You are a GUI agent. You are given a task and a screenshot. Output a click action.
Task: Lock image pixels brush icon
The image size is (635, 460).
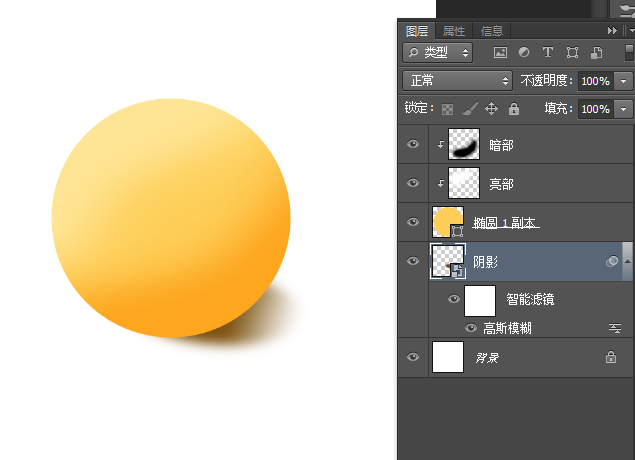pyautogui.click(x=470, y=109)
